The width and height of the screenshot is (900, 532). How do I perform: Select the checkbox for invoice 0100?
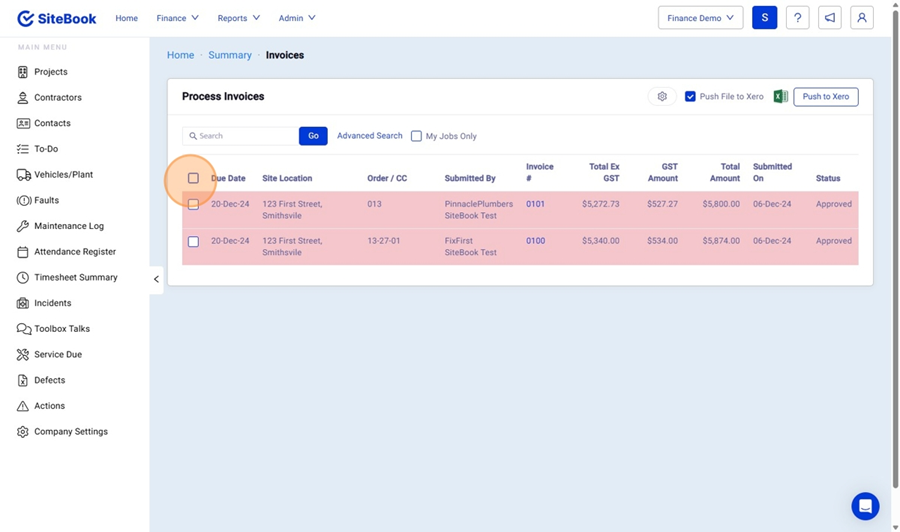pyautogui.click(x=193, y=241)
